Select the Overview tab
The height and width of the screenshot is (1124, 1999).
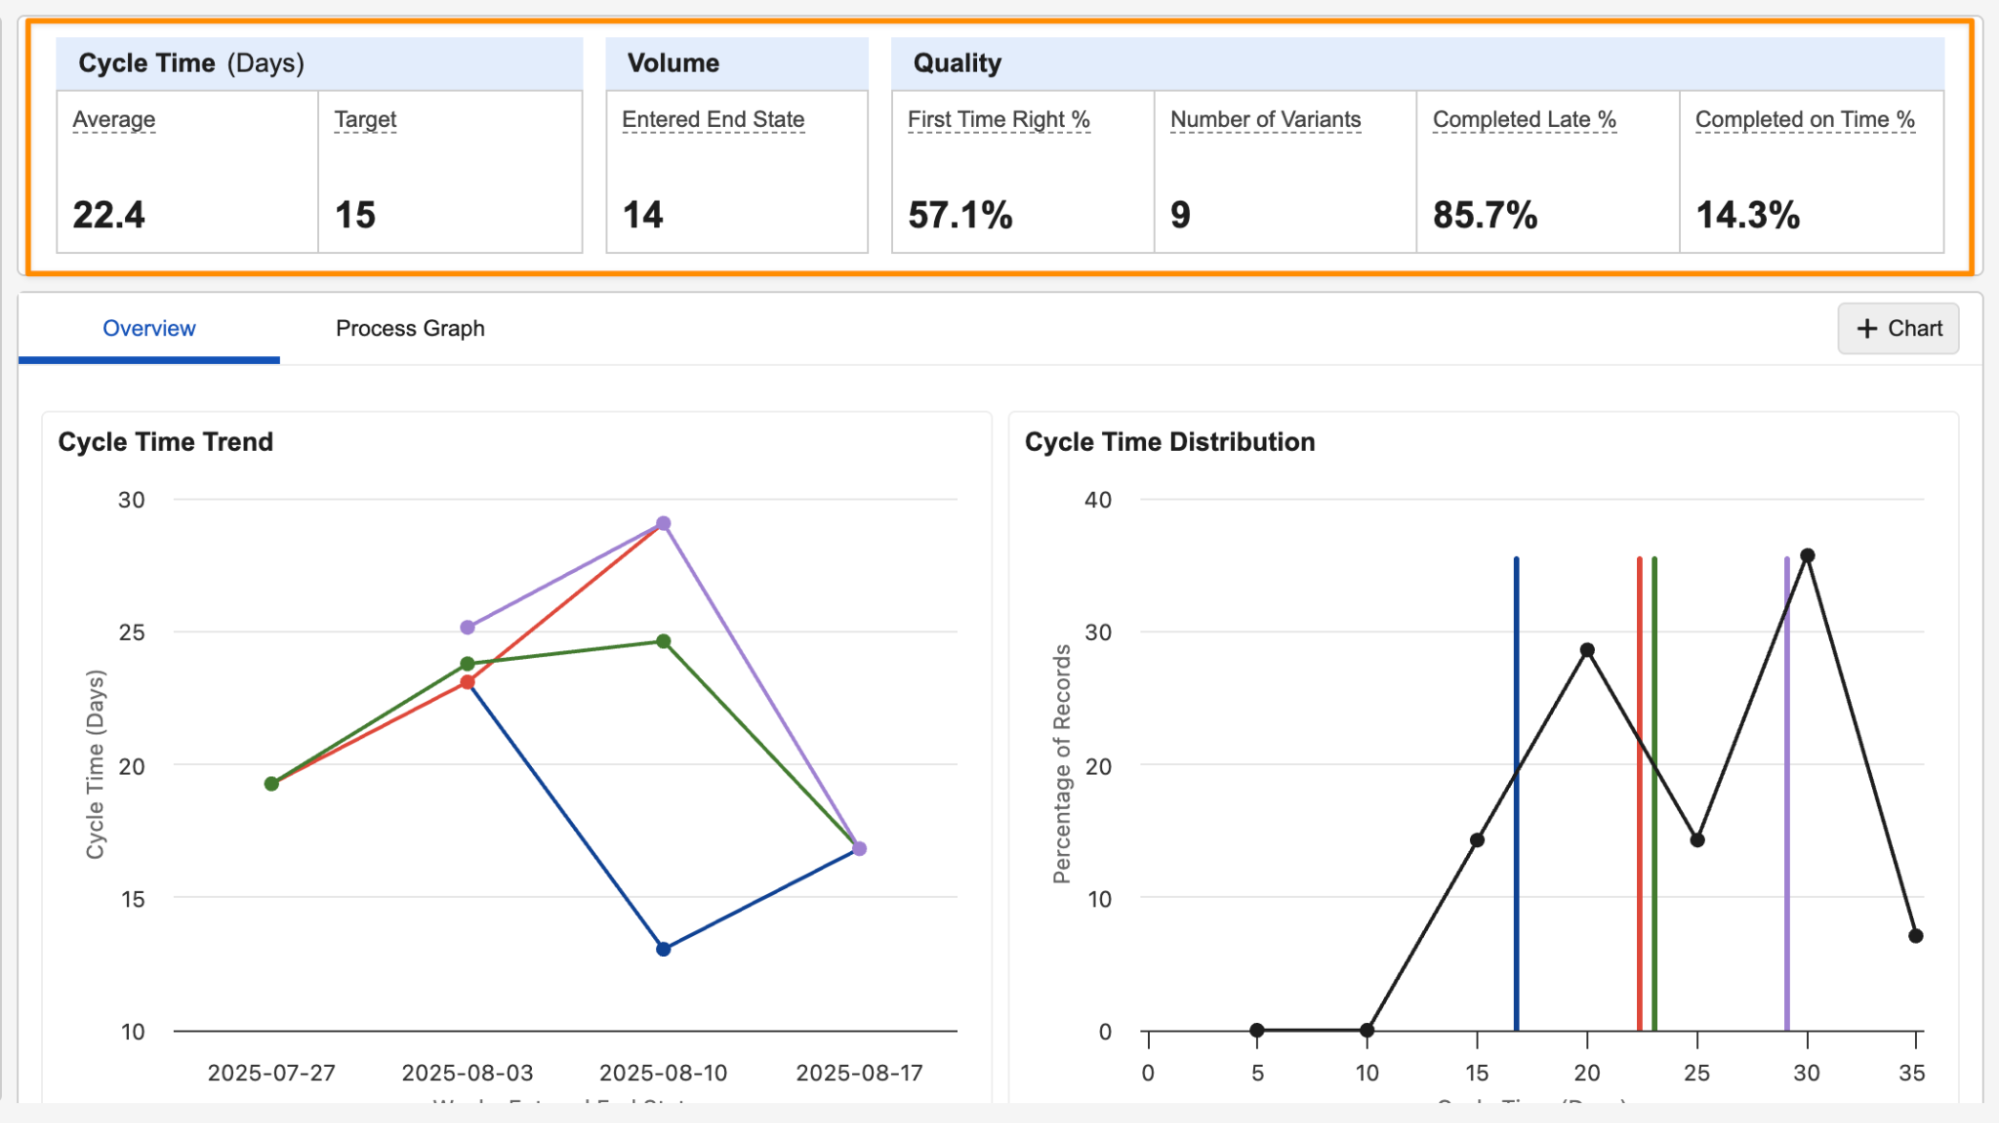(149, 328)
